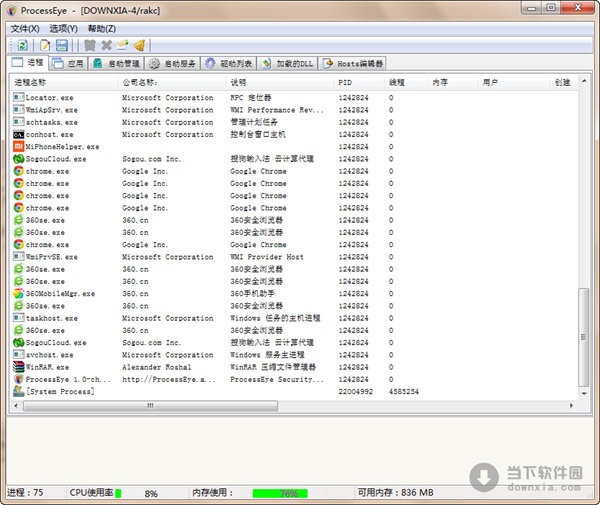Viewport: 600px width, 505px height.
Task: Switch to the 进程 tab
Action: [28, 62]
